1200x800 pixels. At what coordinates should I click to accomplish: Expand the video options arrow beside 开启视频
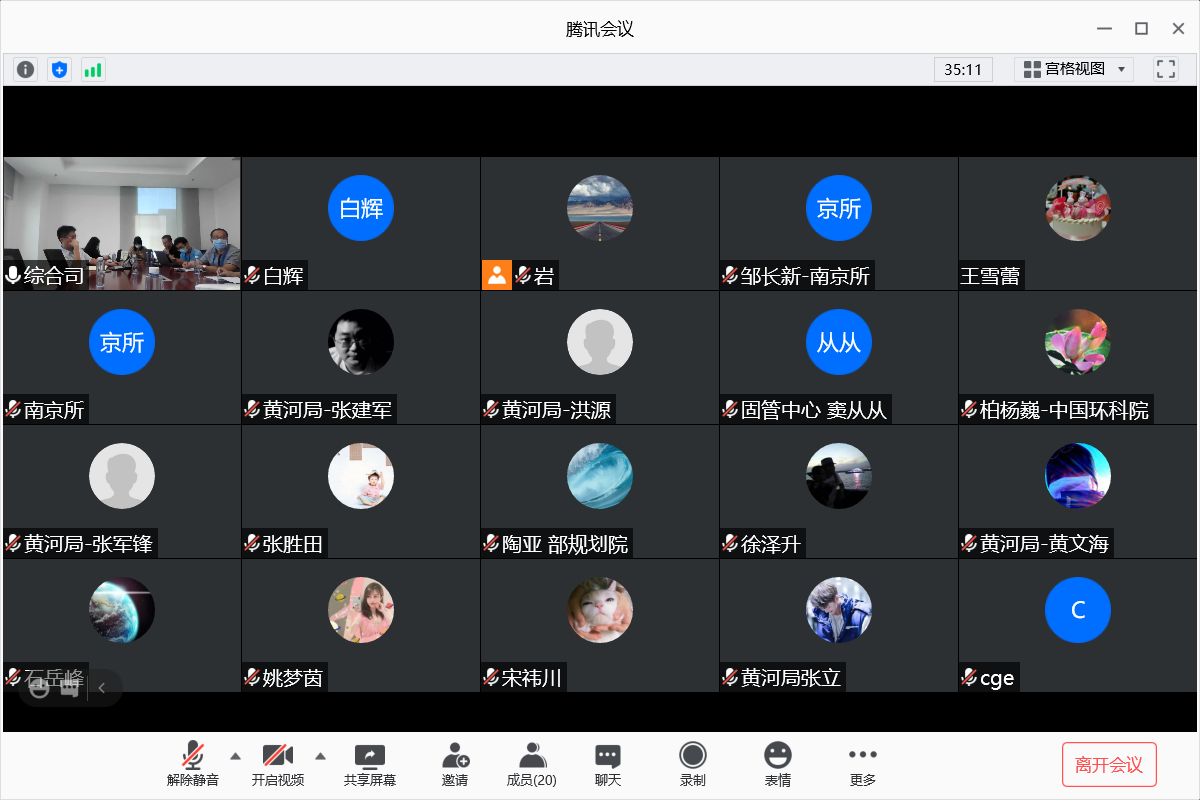tap(321, 755)
